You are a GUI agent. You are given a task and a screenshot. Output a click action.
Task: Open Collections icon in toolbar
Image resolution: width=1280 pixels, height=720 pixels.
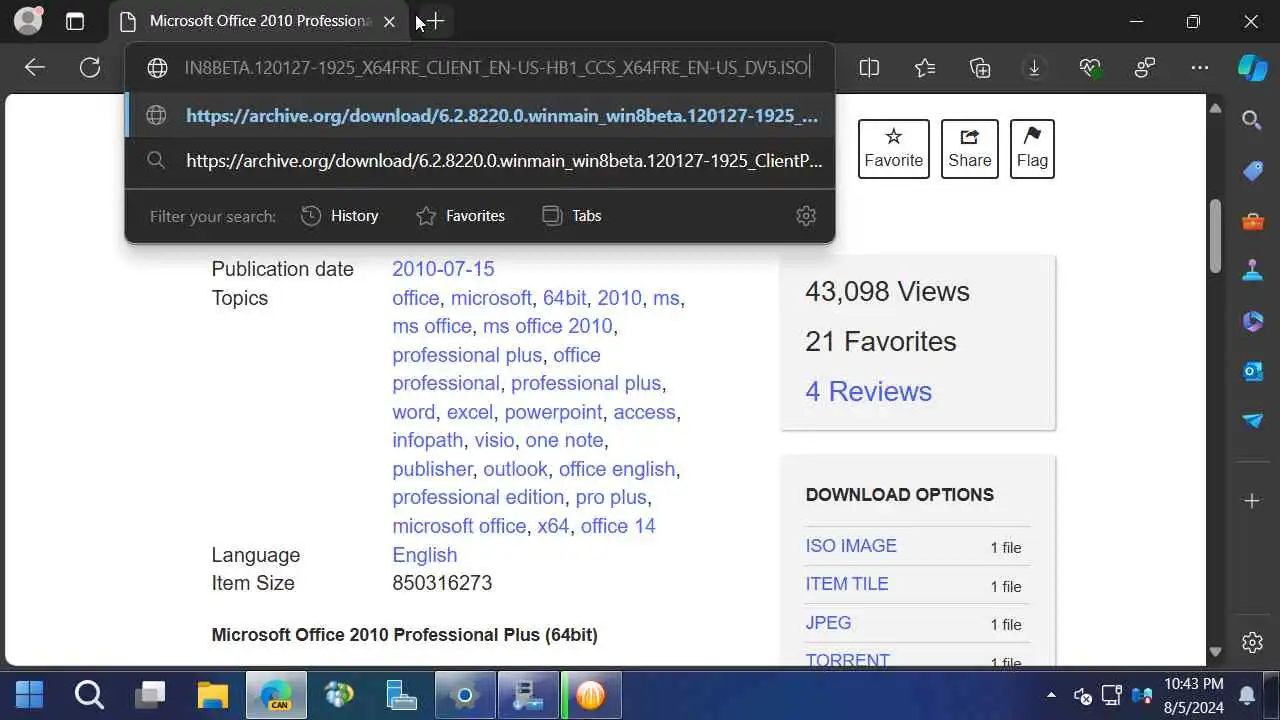pos(980,68)
